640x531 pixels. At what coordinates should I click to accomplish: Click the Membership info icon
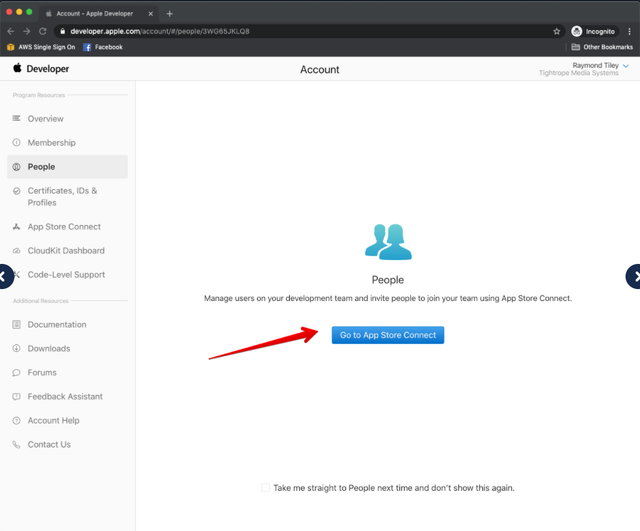(16, 142)
